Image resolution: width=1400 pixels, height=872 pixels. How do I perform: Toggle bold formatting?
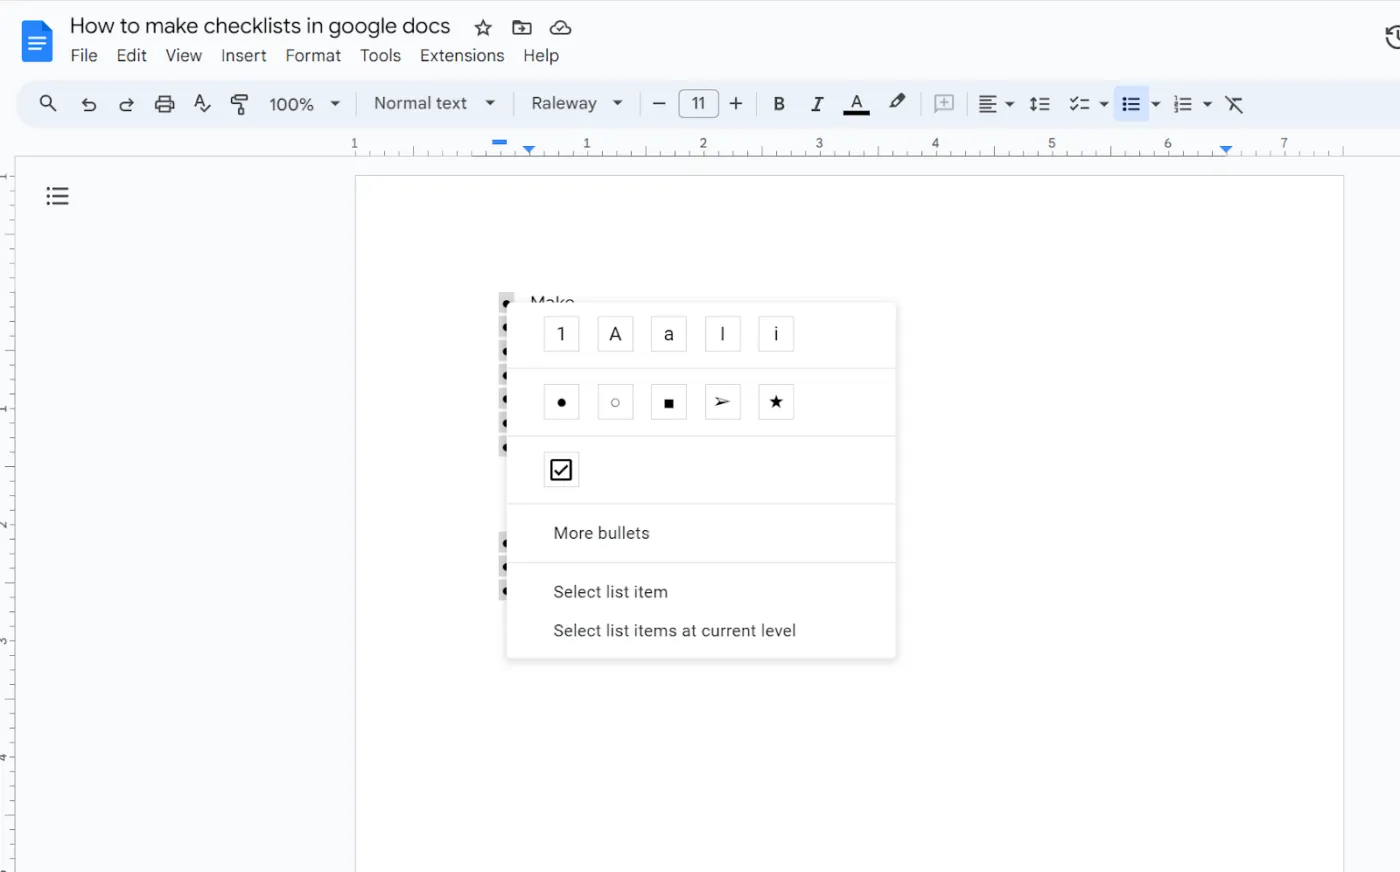tap(779, 103)
